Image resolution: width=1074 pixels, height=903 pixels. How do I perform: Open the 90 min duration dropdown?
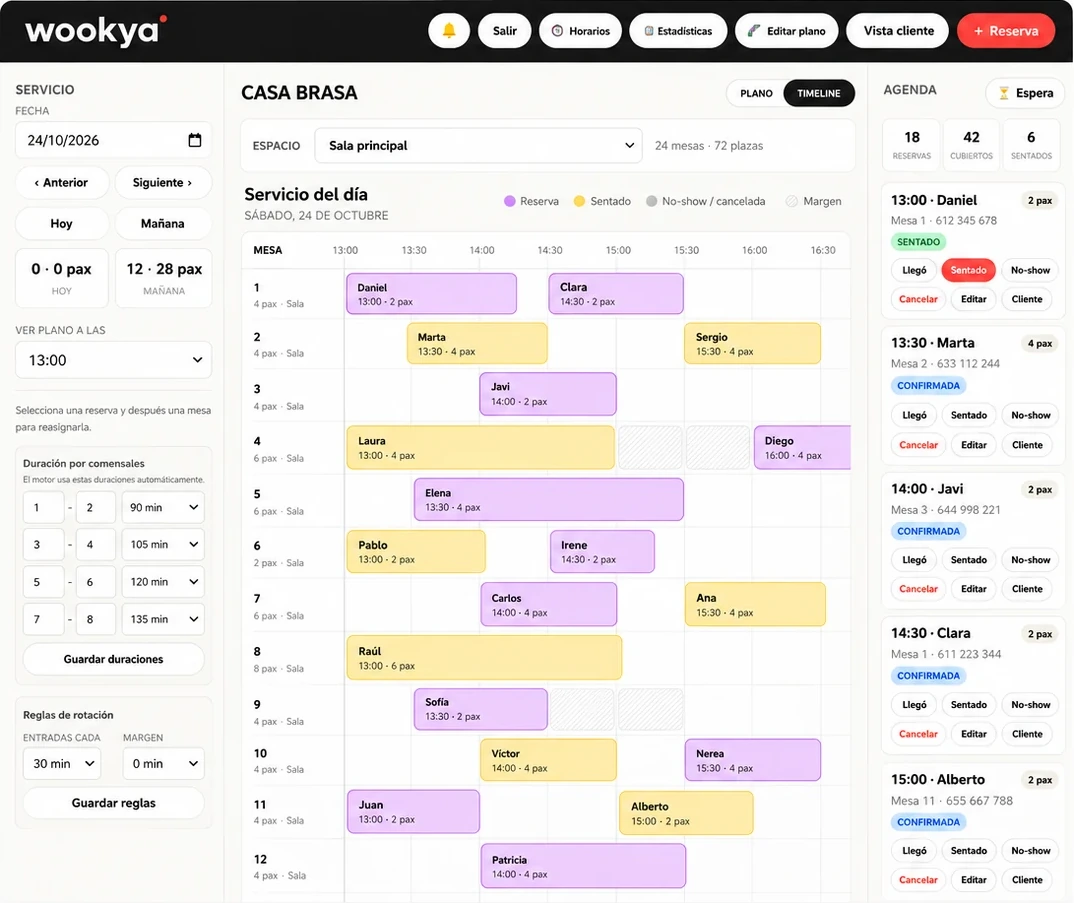click(x=163, y=508)
